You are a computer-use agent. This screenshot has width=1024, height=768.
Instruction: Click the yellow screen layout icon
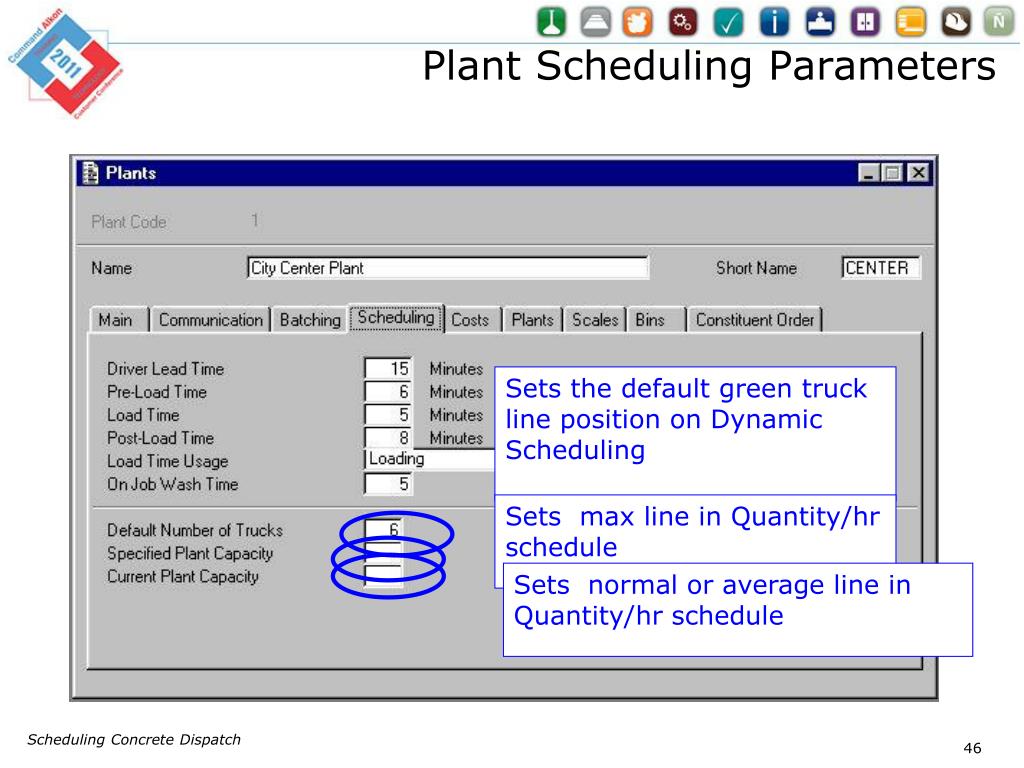point(910,22)
